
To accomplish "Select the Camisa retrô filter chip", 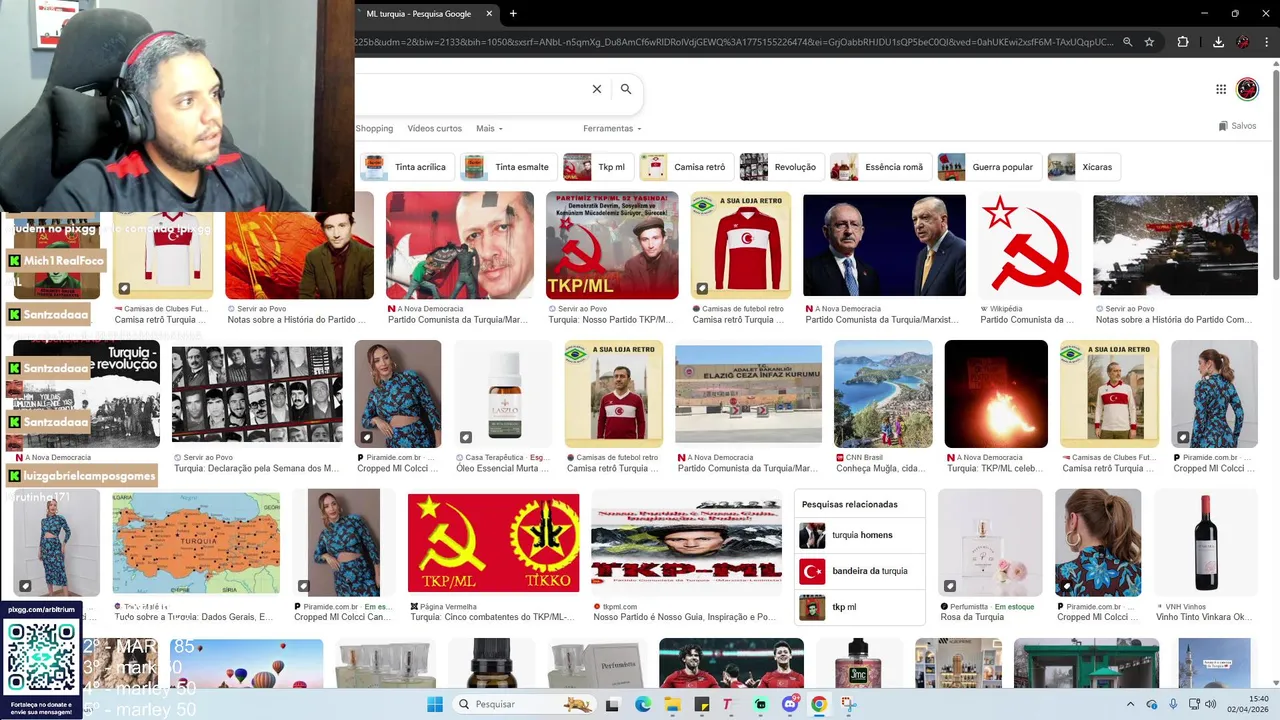I will coord(686,167).
